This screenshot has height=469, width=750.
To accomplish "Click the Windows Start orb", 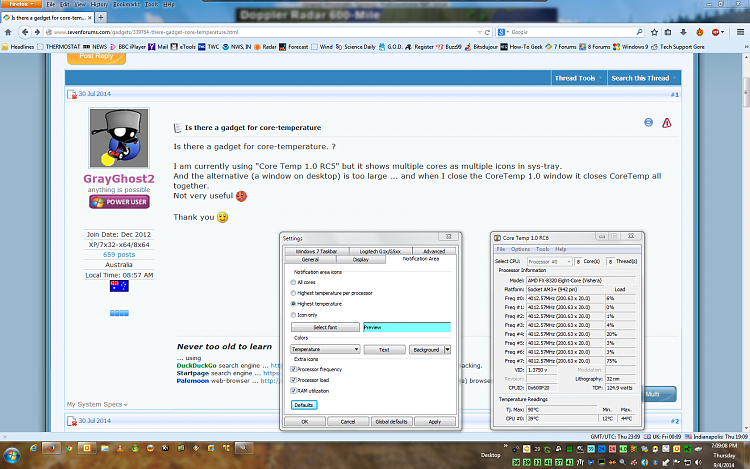I will coord(11,455).
